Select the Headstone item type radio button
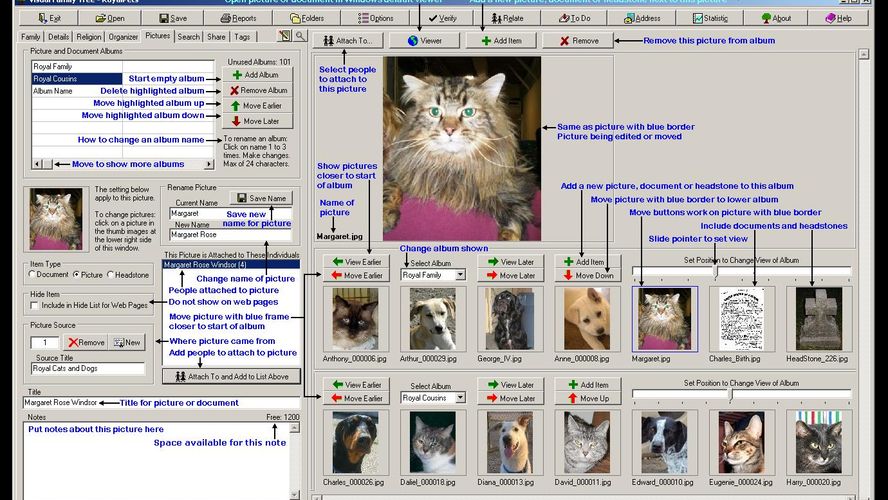888x500 pixels. (x=107, y=274)
